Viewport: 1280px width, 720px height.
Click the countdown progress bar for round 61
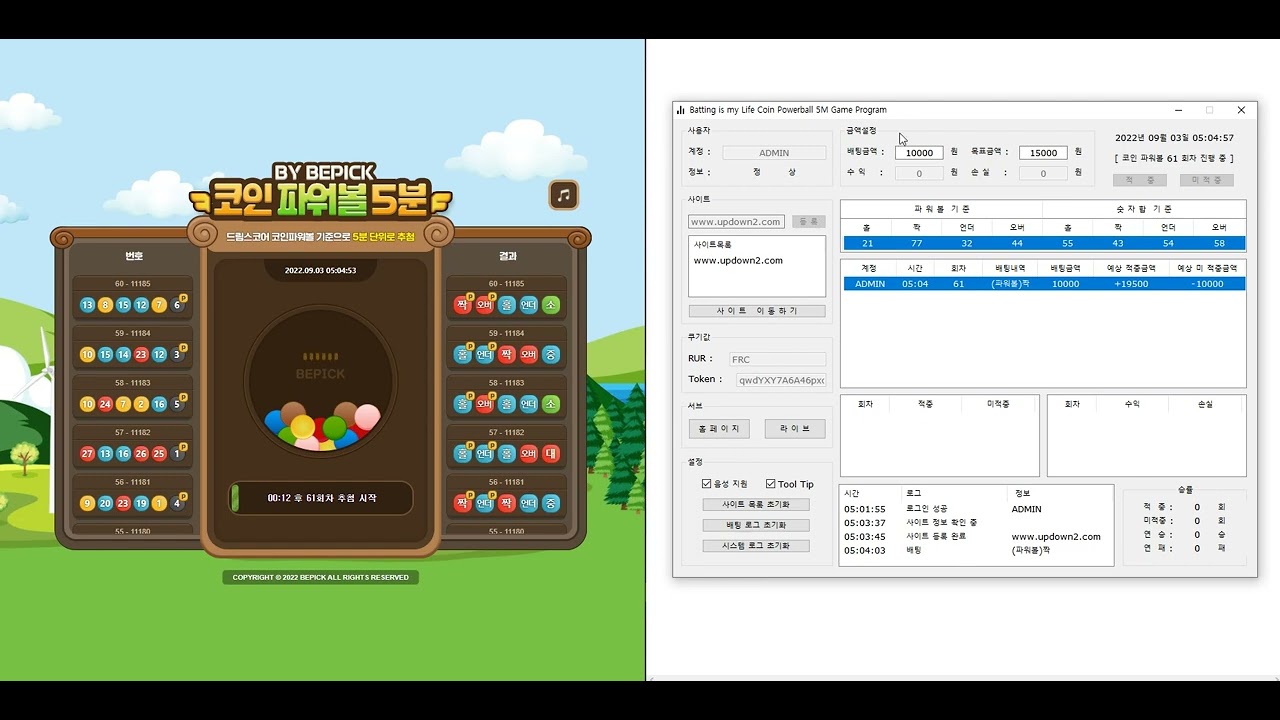click(x=321, y=498)
